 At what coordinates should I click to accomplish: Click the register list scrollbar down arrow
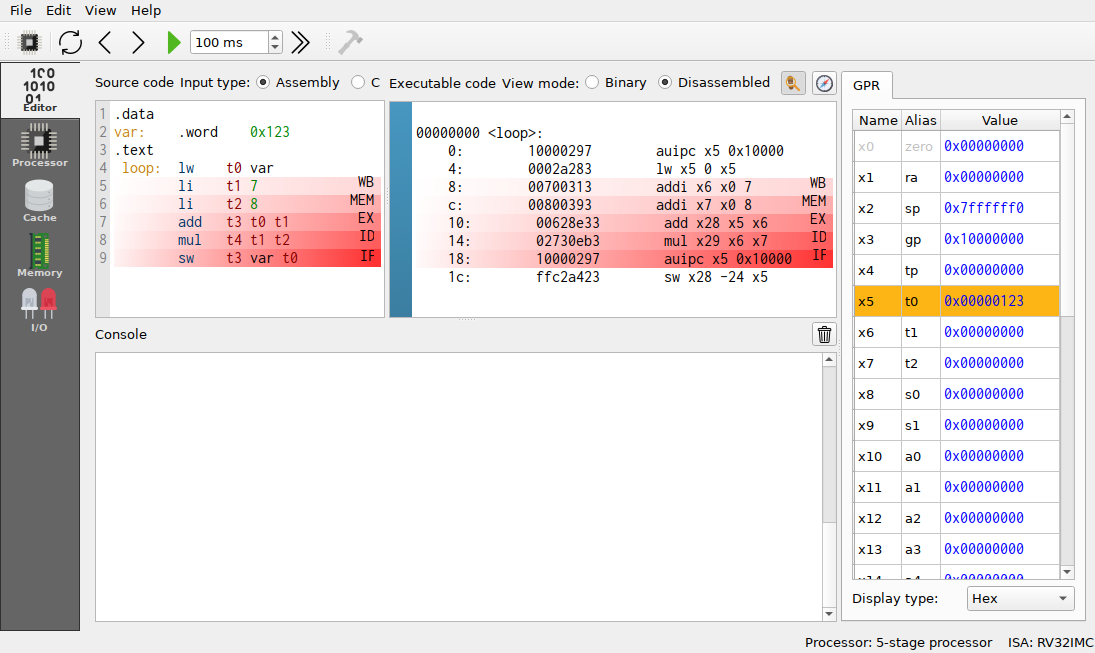pyautogui.click(x=1067, y=572)
